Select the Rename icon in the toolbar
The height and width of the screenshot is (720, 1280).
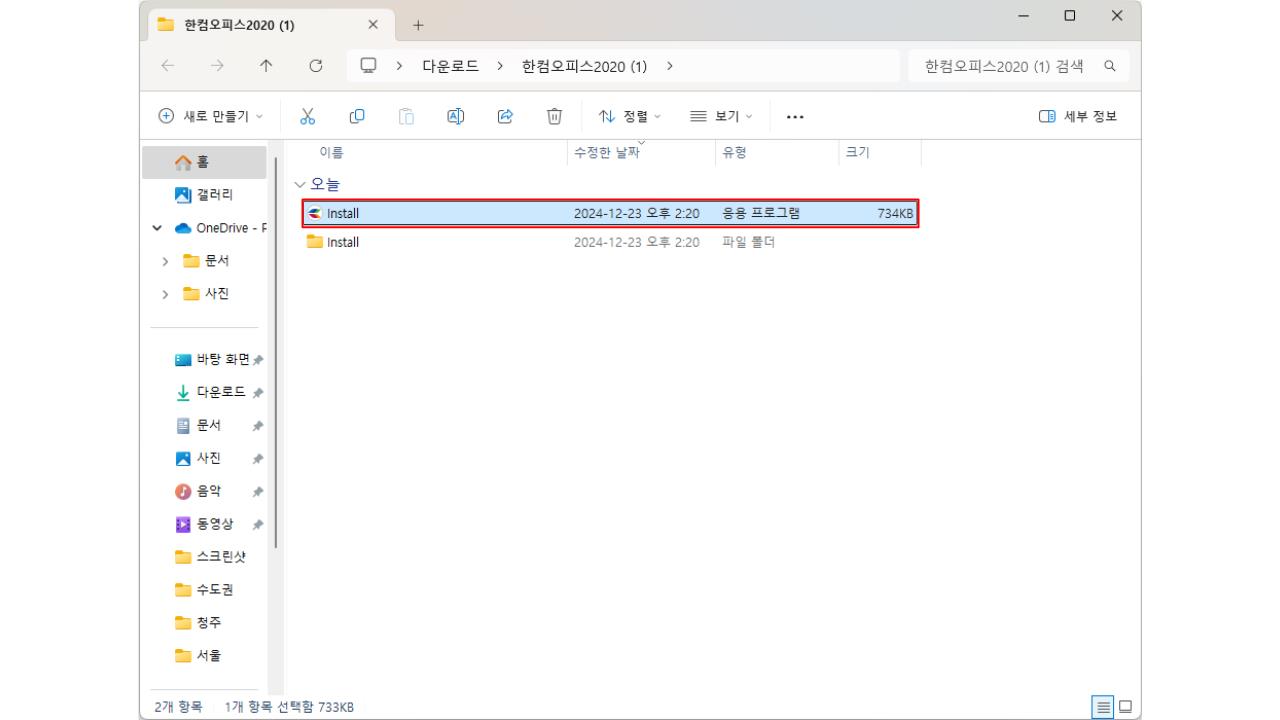pos(455,116)
